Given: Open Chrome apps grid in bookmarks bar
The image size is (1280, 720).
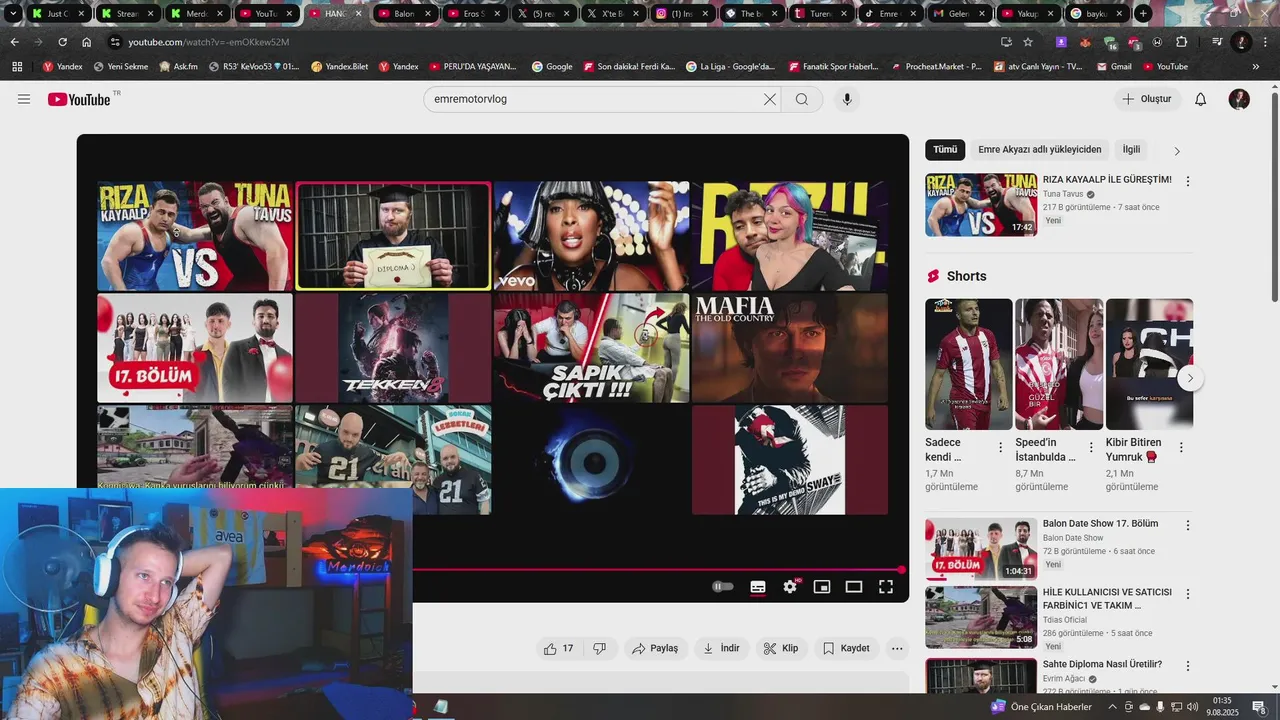Looking at the screenshot, I should 17,67.
